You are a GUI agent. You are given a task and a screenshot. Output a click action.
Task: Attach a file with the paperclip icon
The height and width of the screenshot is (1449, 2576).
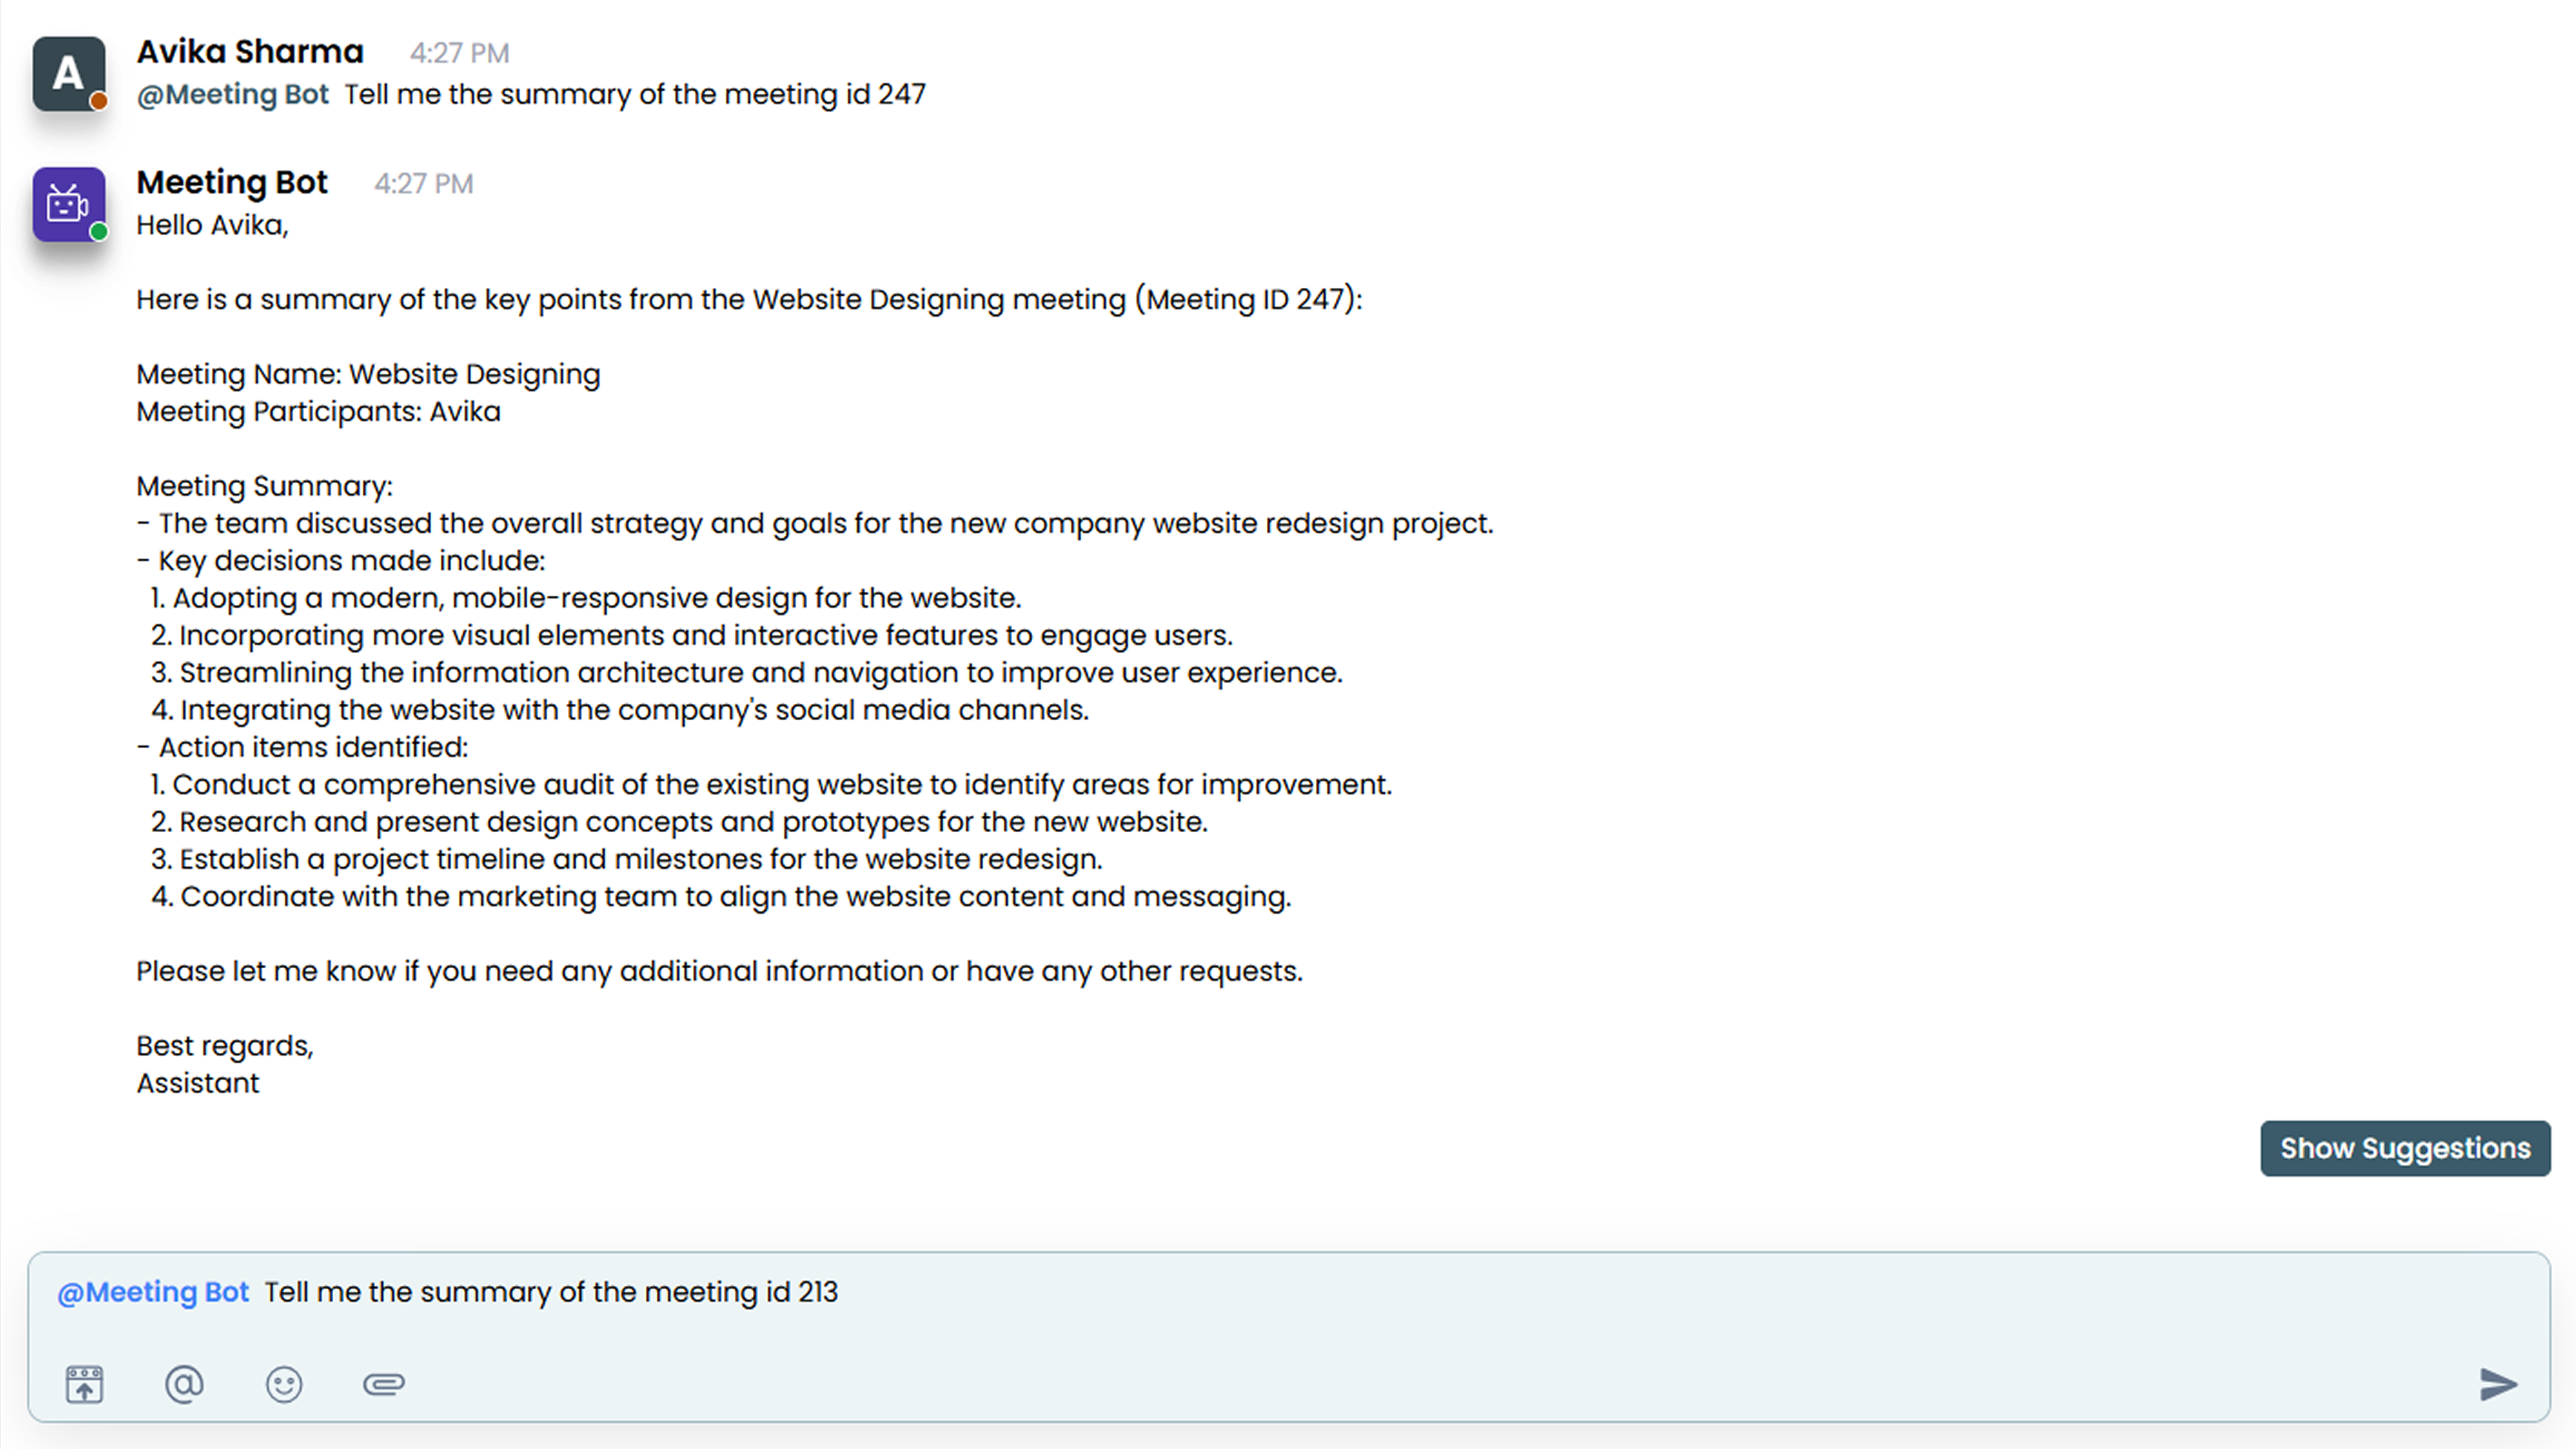click(384, 1384)
